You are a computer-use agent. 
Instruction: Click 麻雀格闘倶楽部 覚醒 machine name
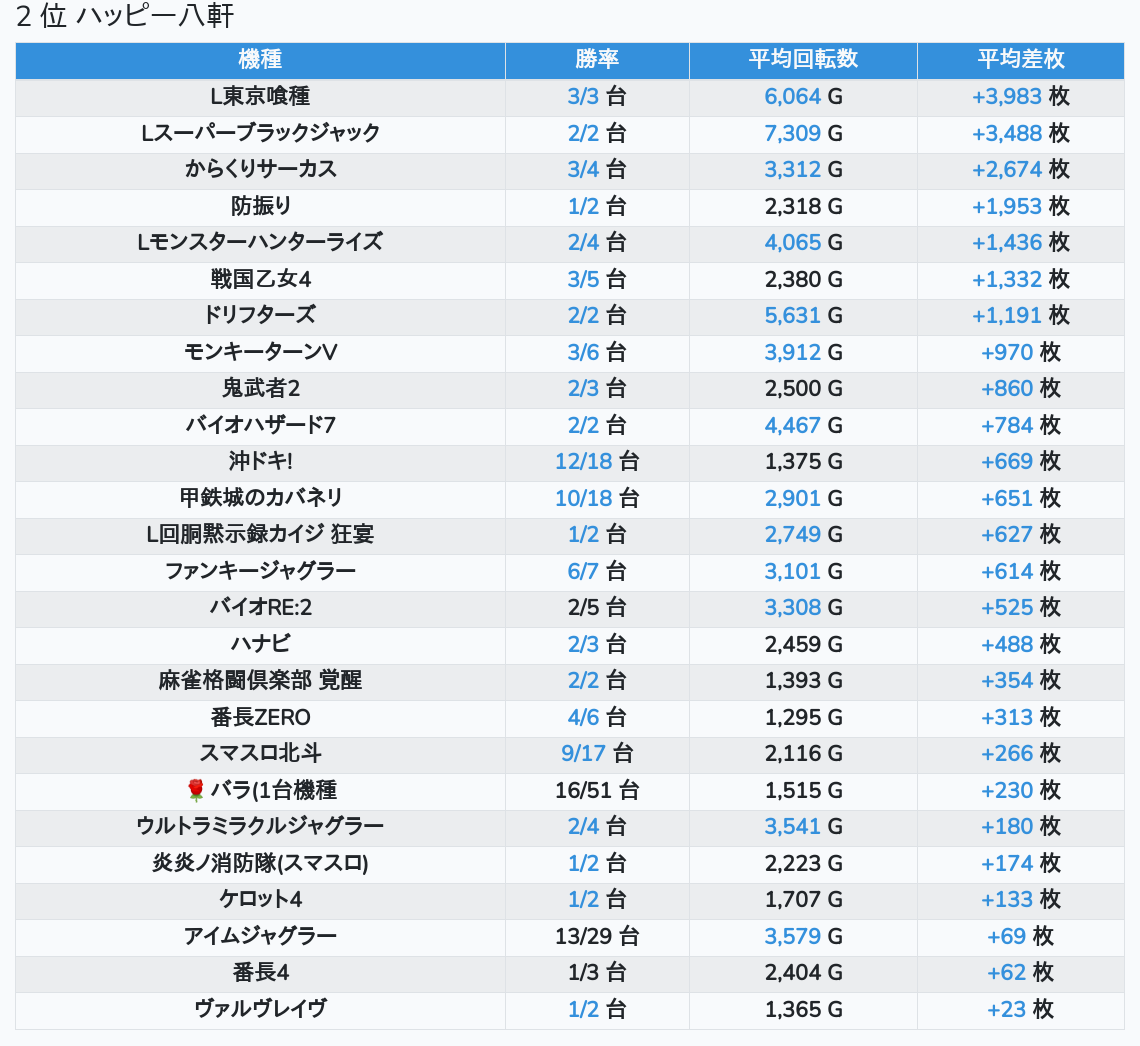[x=260, y=681]
